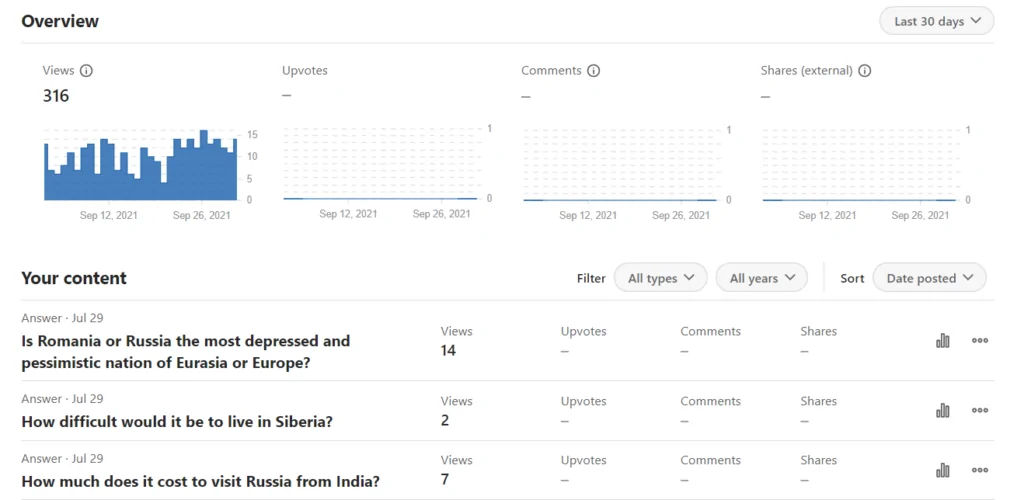Click the Views bar chart
Image resolution: width=1024 pixels, height=500 pixels.
[140, 166]
